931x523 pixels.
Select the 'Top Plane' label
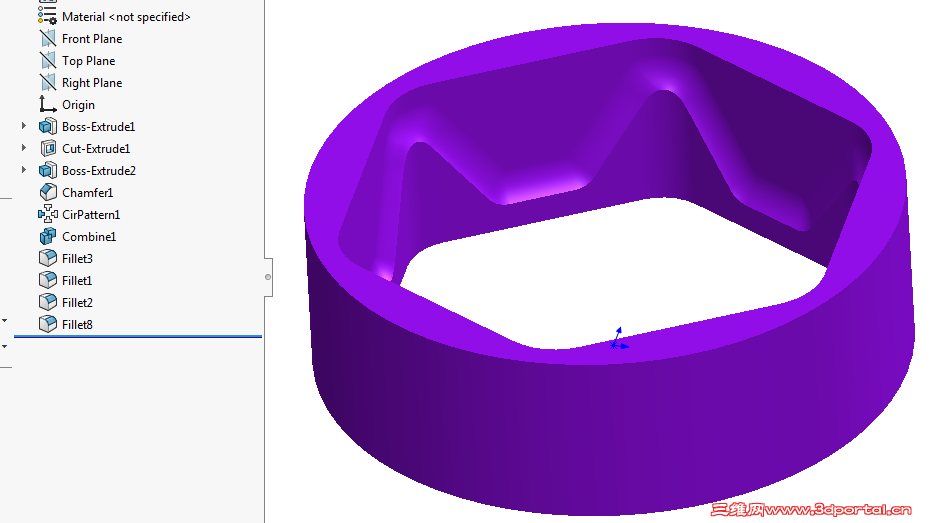(88, 61)
